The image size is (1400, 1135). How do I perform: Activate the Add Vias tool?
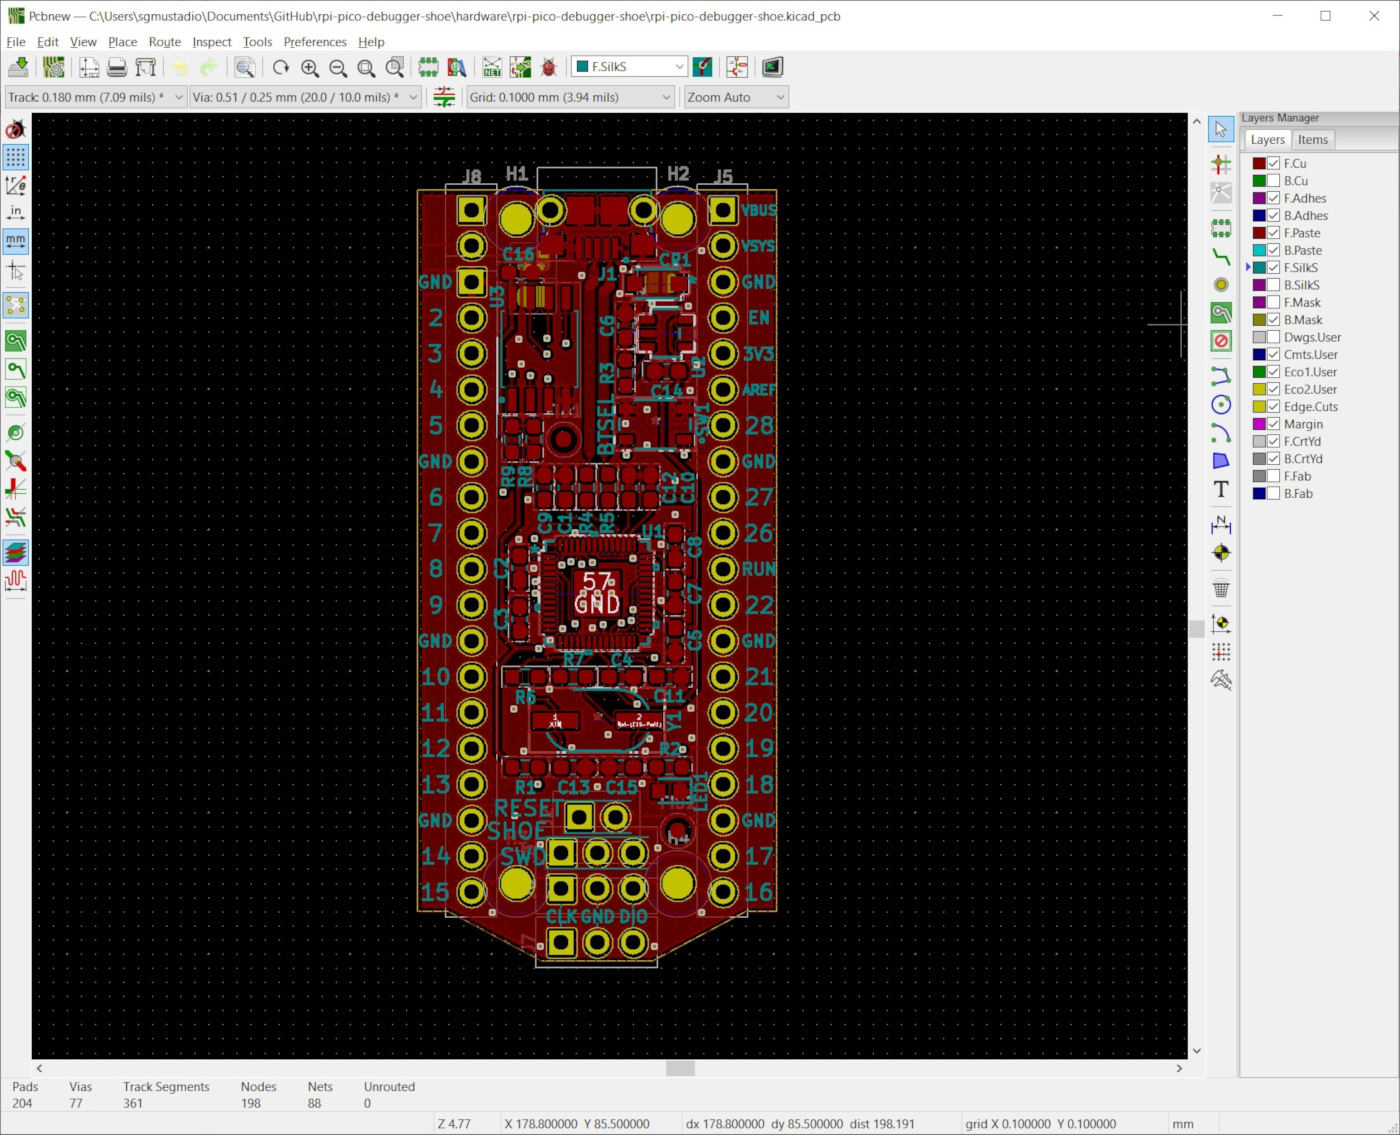coord(1221,284)
